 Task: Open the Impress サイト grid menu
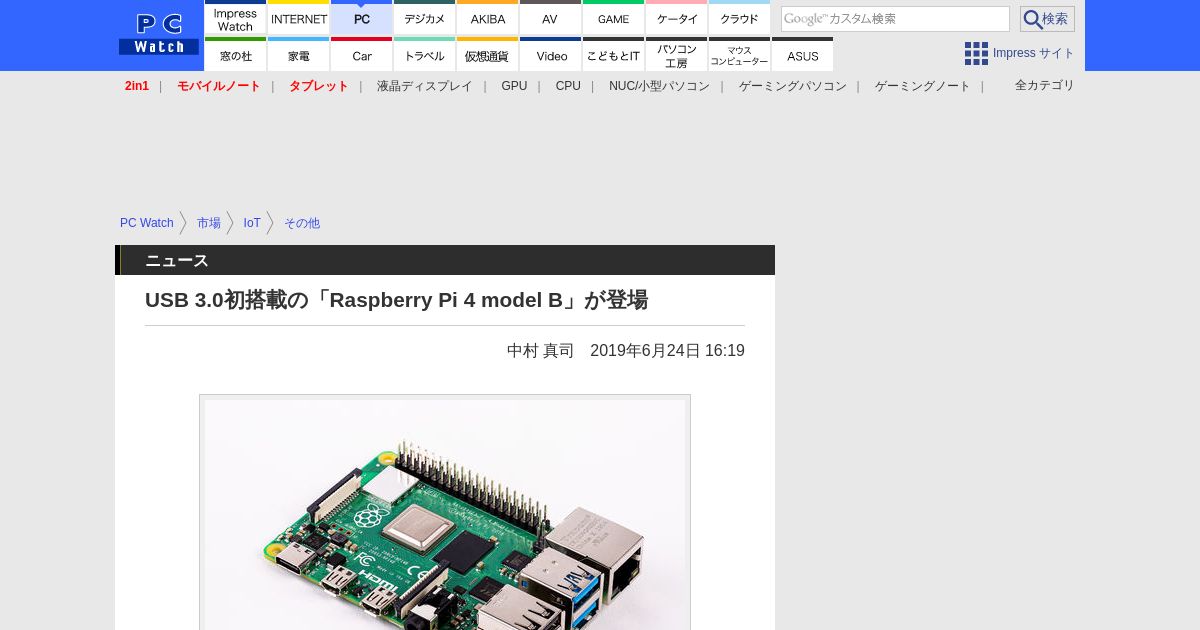[1019, 53]
